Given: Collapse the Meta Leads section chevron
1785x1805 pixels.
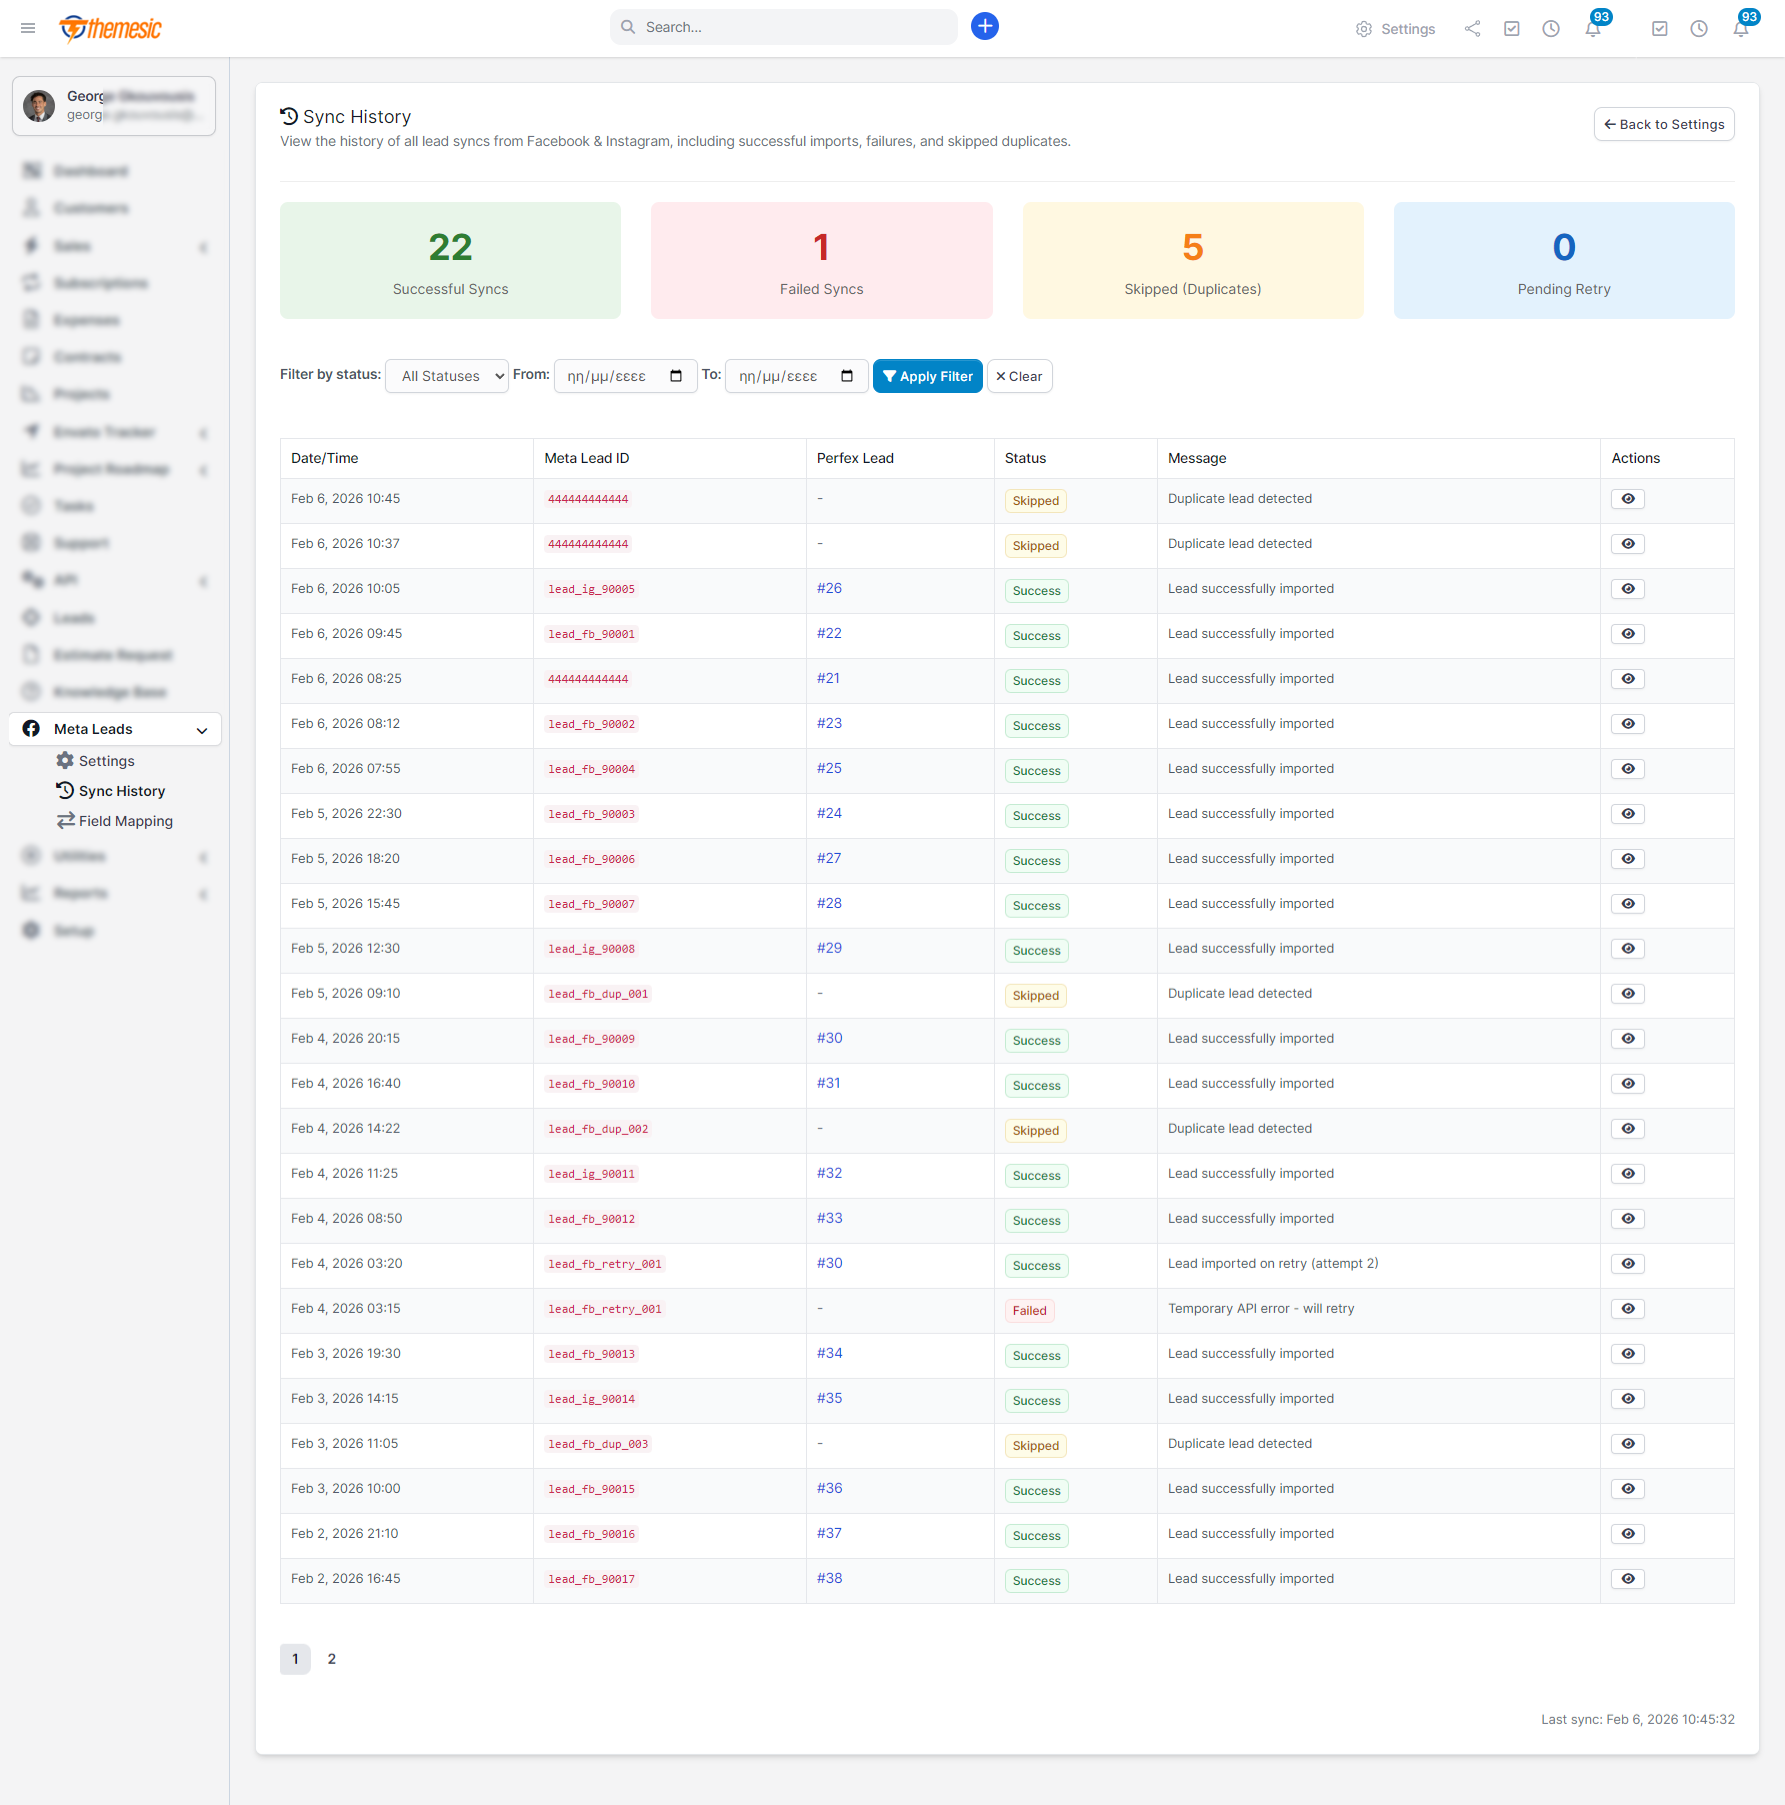Looking at the screenshot, I should (203, 729).
